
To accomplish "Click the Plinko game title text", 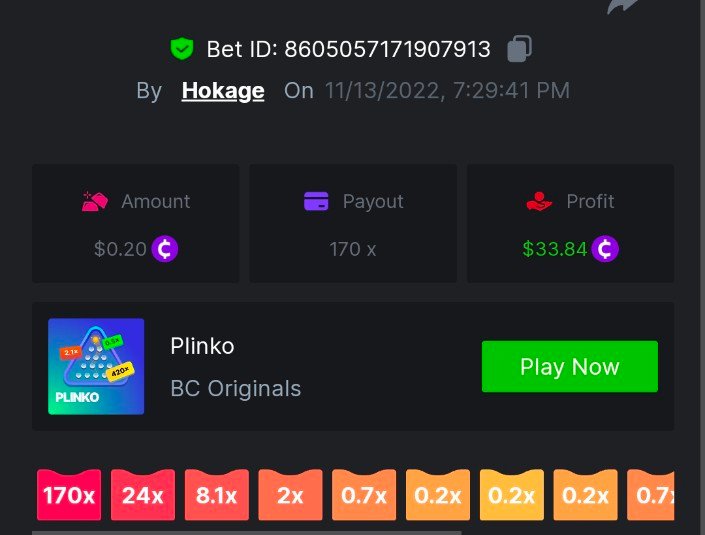I will pyautogui.click(x=202, y=346).
